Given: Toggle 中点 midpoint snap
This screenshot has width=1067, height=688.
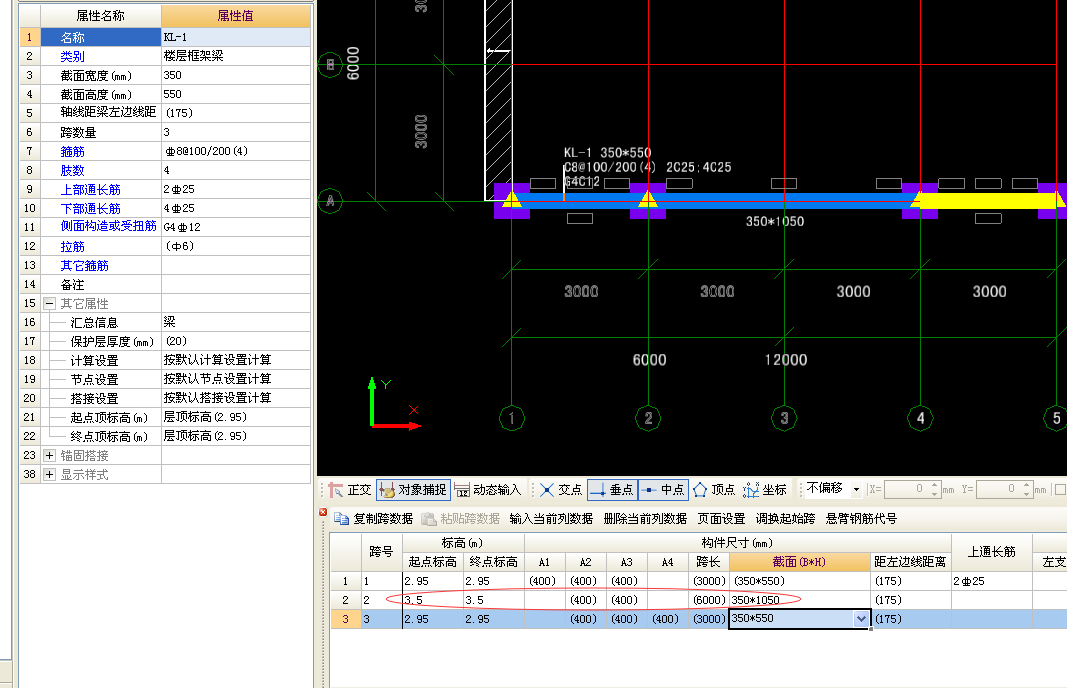Looking at the screenshot, I should pyautogui.click(x=663, y=490).
